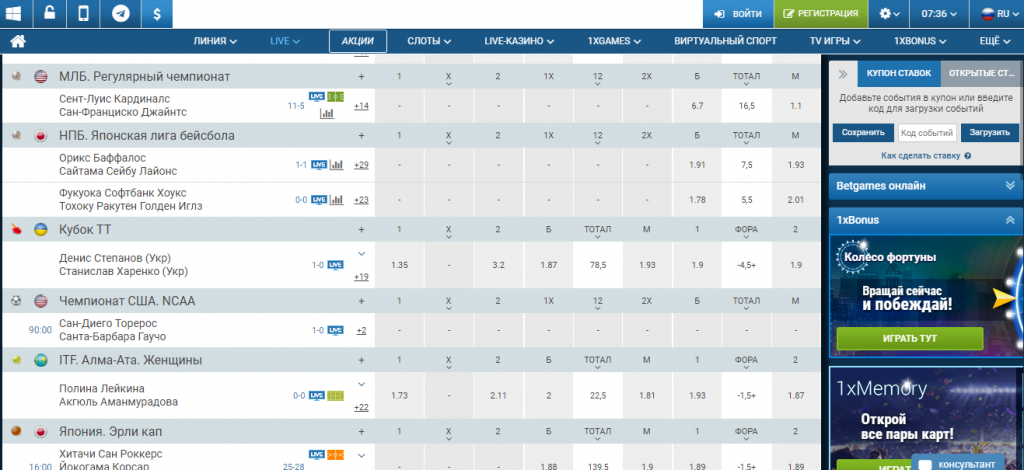Screen dimensions: 1024x470
Task: Open green field tracker for Сент-Луис Кардиналс
Action: [x=335, y=97]
